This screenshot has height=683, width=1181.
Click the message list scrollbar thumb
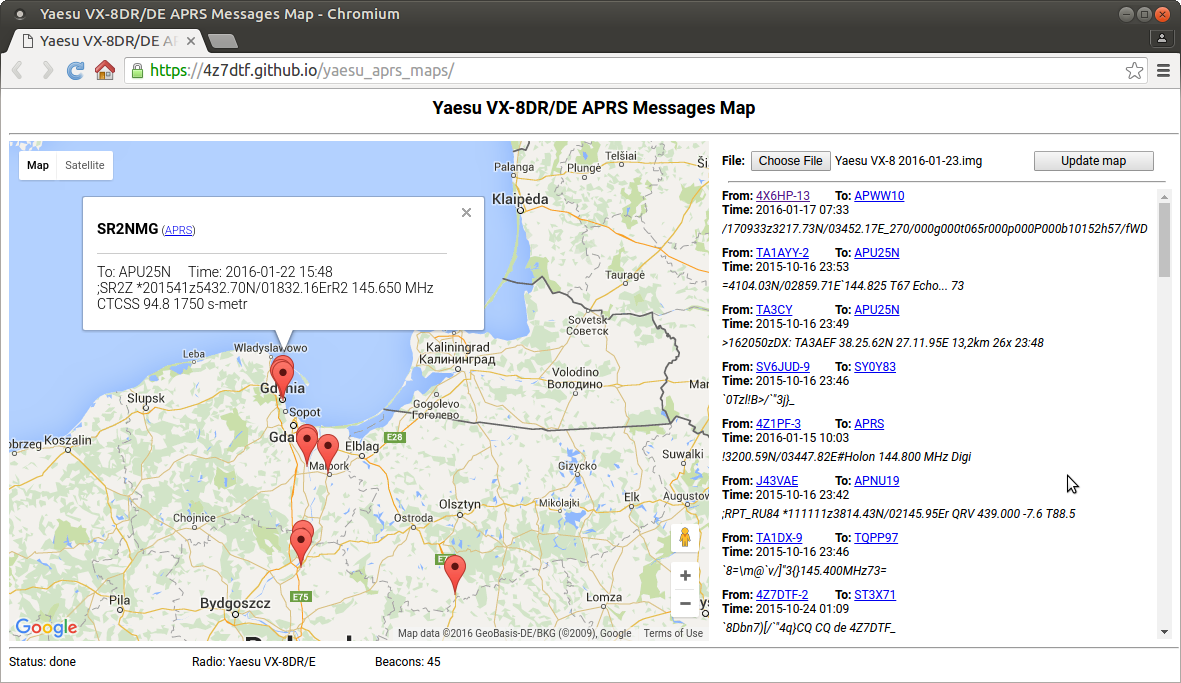1164,240
